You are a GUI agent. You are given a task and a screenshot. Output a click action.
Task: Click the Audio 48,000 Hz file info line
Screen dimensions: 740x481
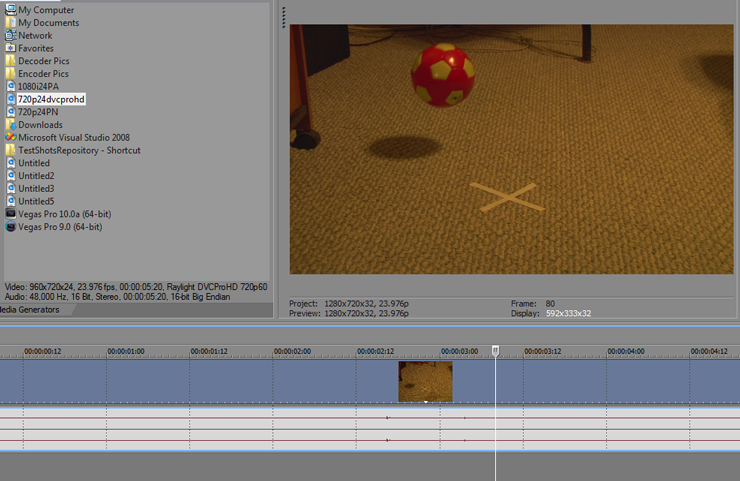coord(118,297)
